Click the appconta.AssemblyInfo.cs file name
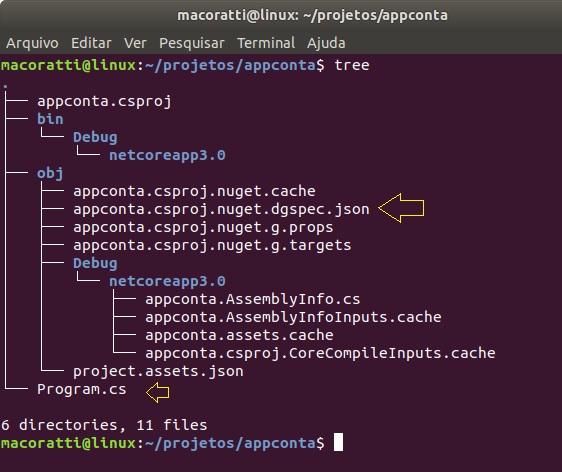The width and height of the screenshot is (562, 472). tap(253, 299)
